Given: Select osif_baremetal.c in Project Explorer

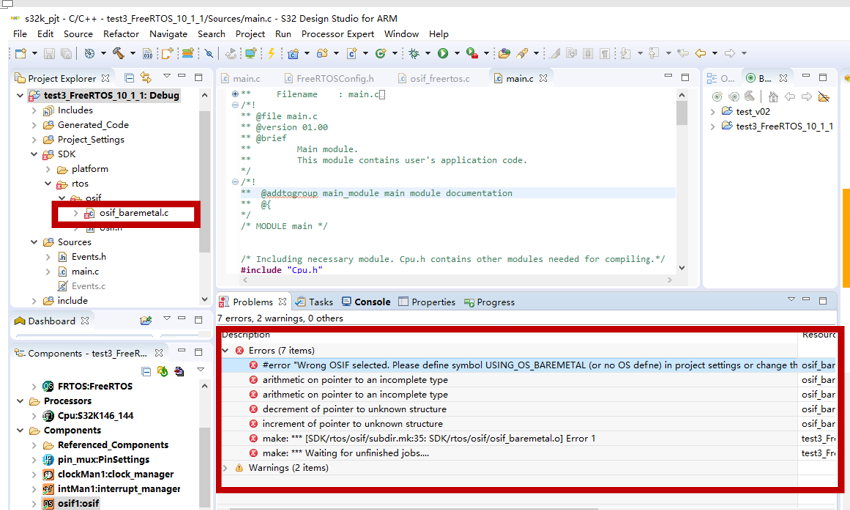Looking at the screenshot, I should click(x=133, y=213).
